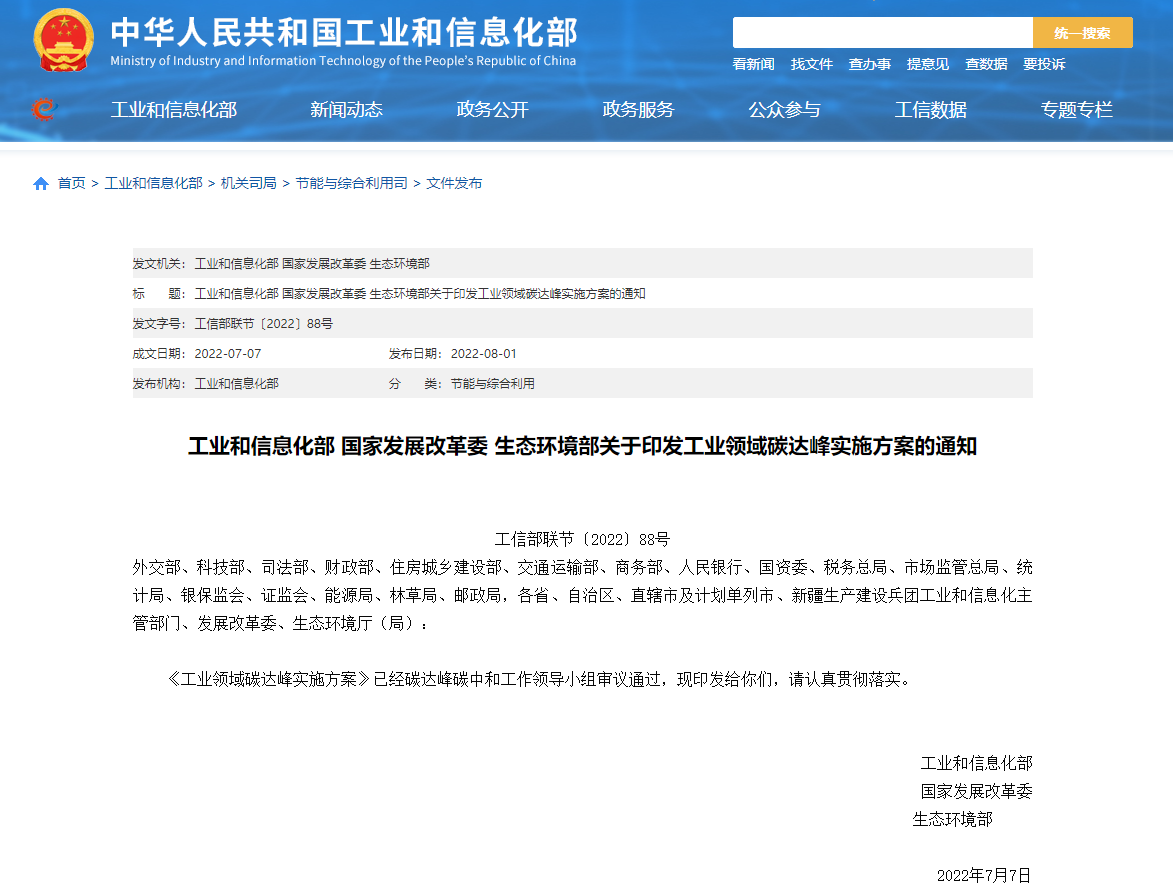
Task: Click 节能与综合利用司 breadcrumb link
Action: [x=351, y=184]
